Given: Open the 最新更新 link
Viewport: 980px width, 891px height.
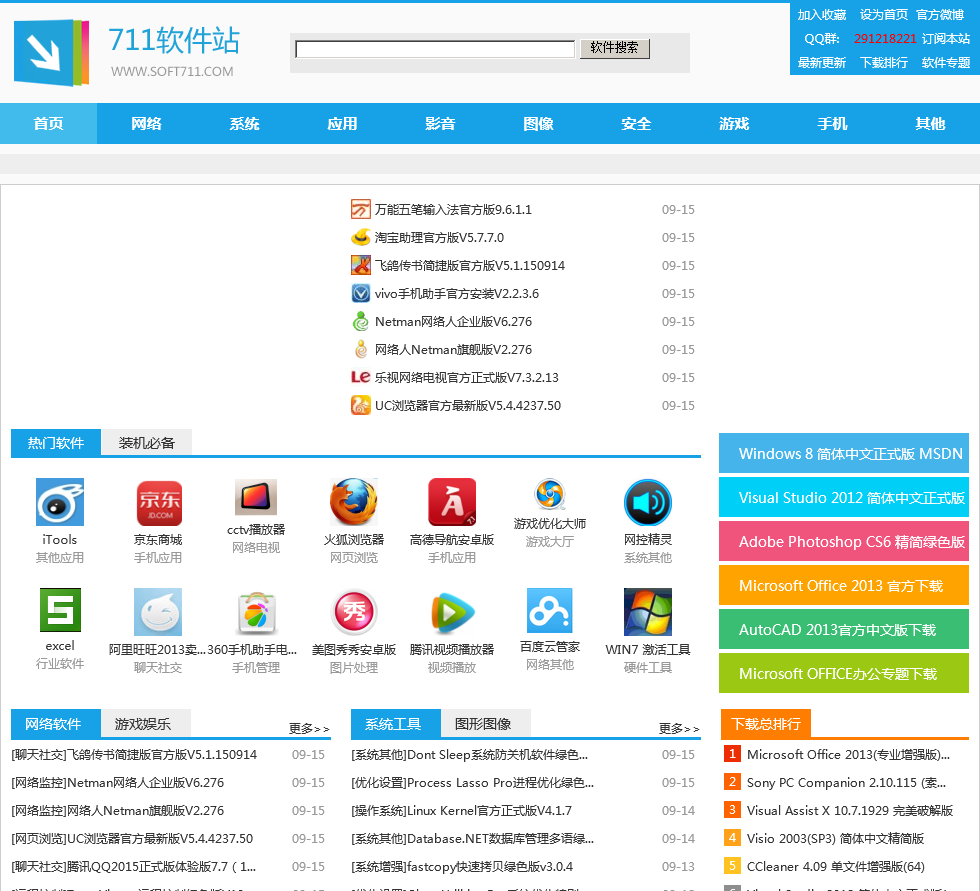Looking at the screenshot, I should click(x=821, y=62).
